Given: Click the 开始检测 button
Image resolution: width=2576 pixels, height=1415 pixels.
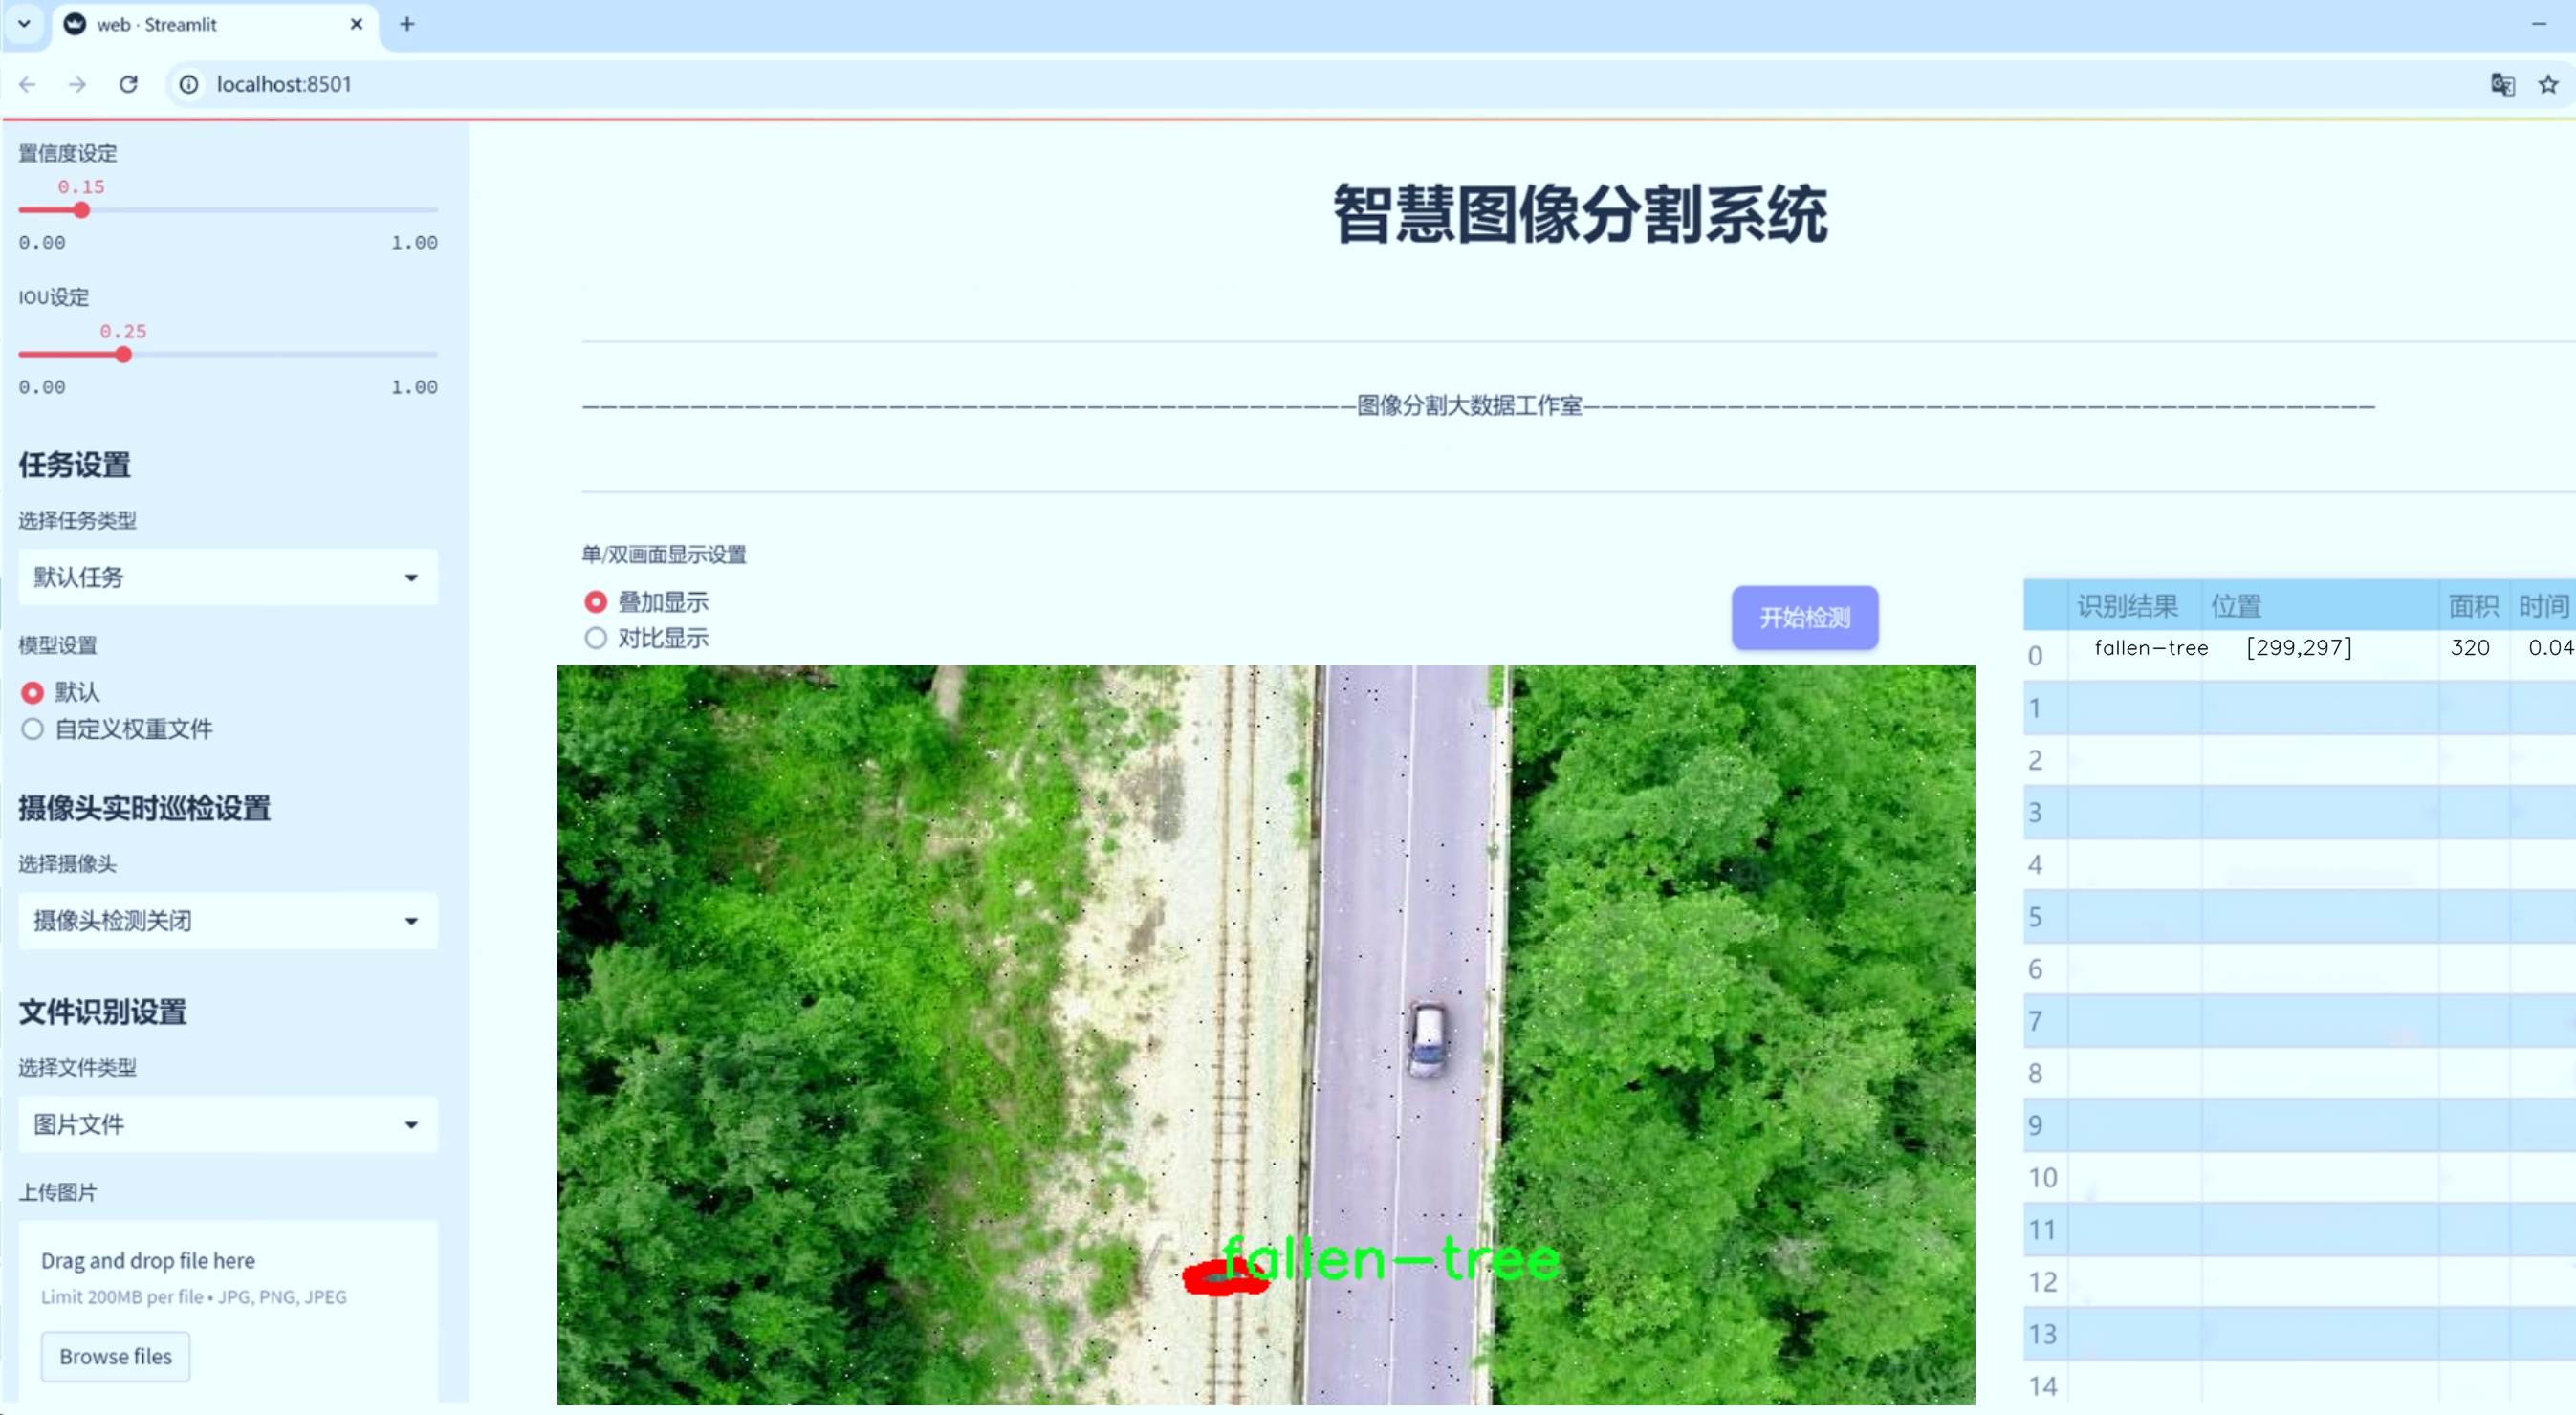Looking at the screenshot, I should [1805, 617].
